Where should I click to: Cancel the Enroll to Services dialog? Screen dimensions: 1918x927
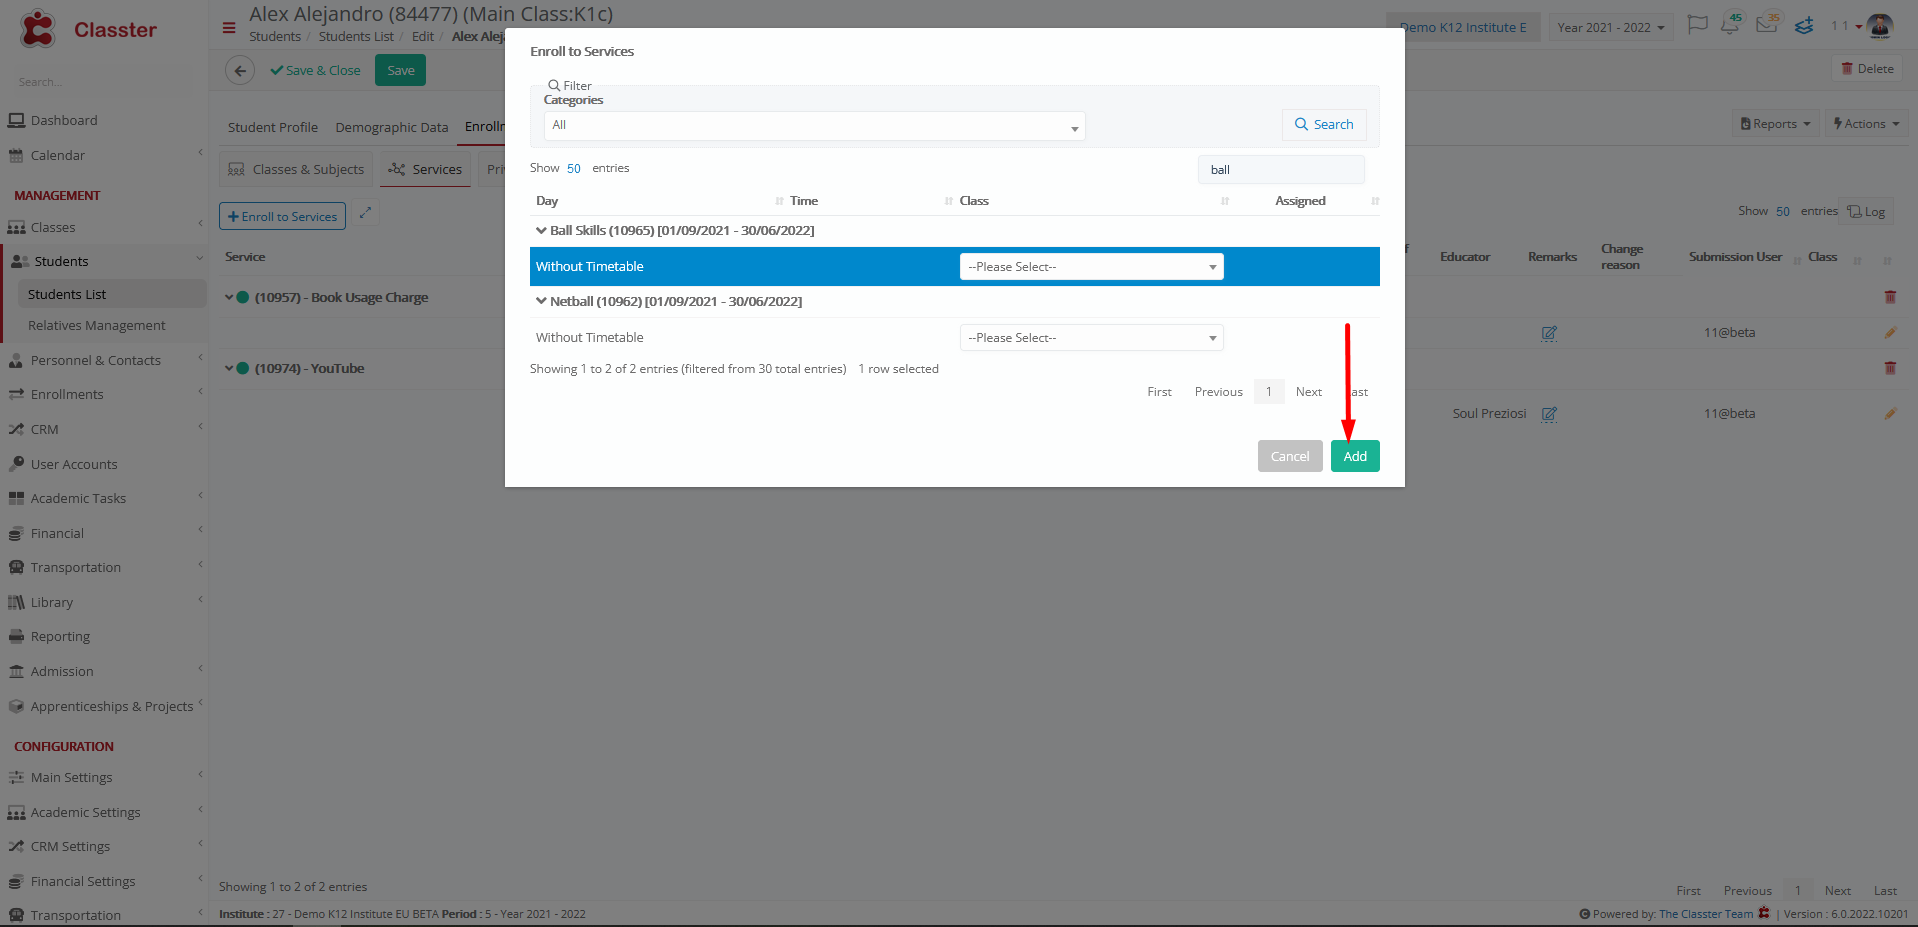click(1290, 456)
